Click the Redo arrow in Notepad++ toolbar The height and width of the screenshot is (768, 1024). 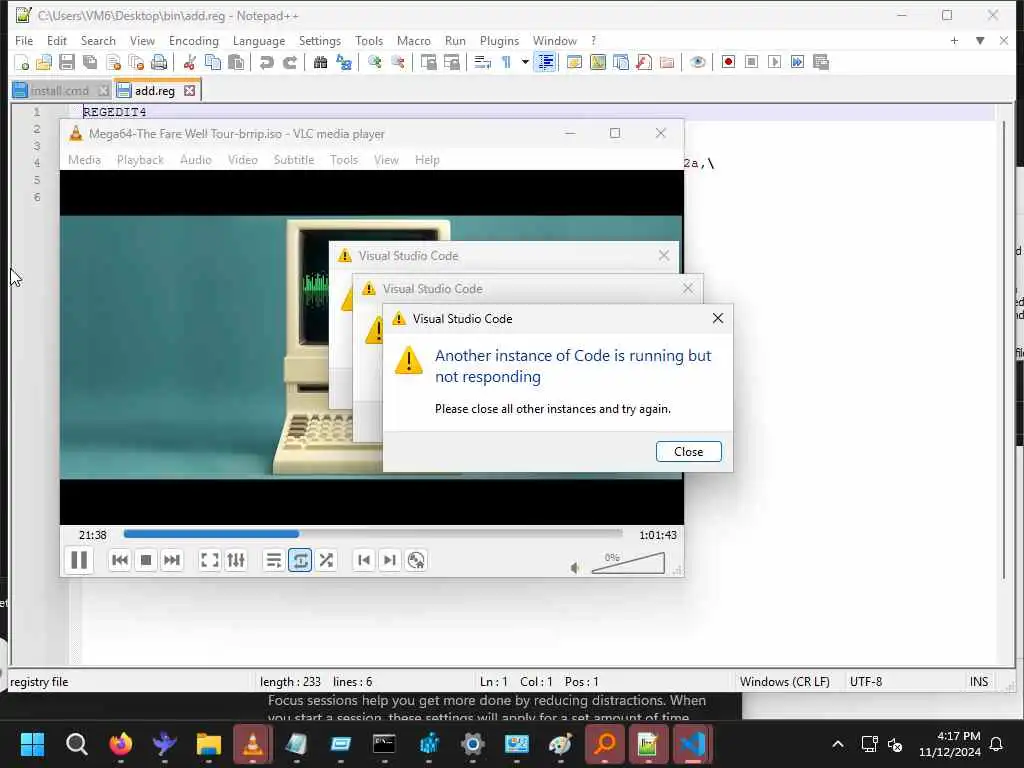tap(289, 62)
